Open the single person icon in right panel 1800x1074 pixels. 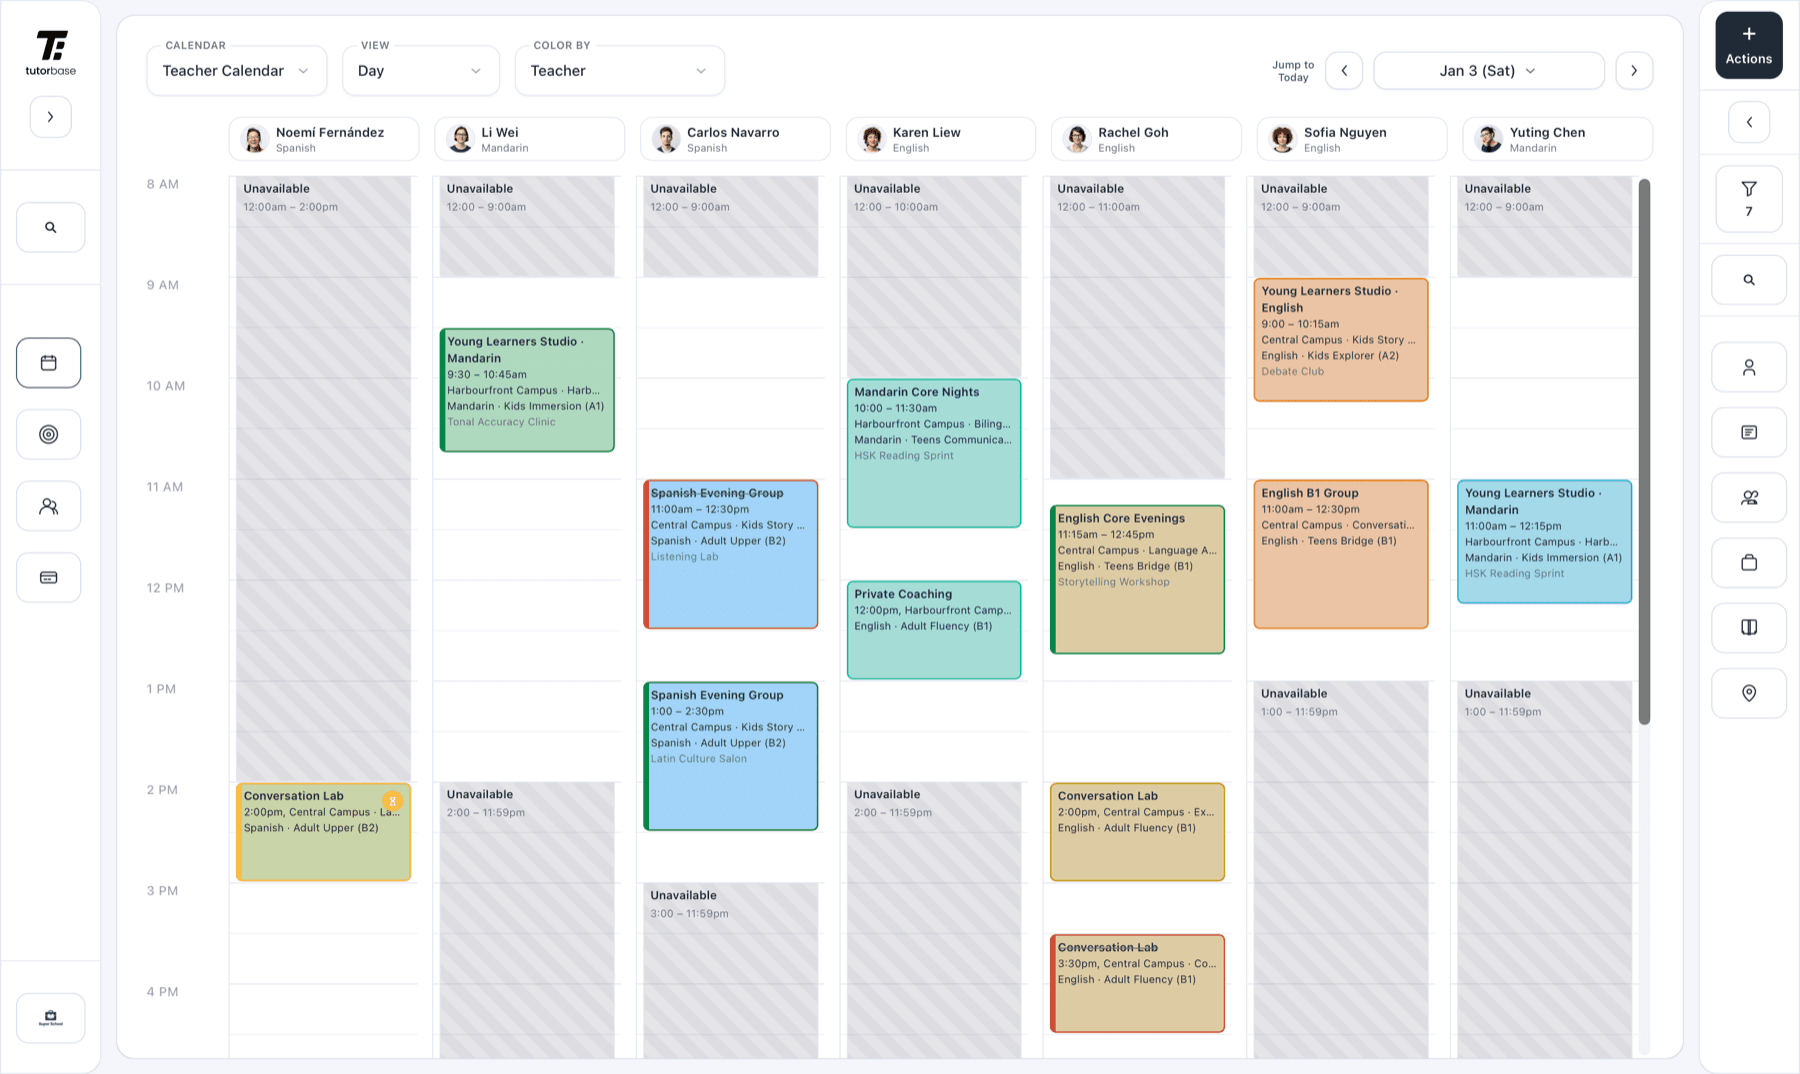click(1749, 368)
